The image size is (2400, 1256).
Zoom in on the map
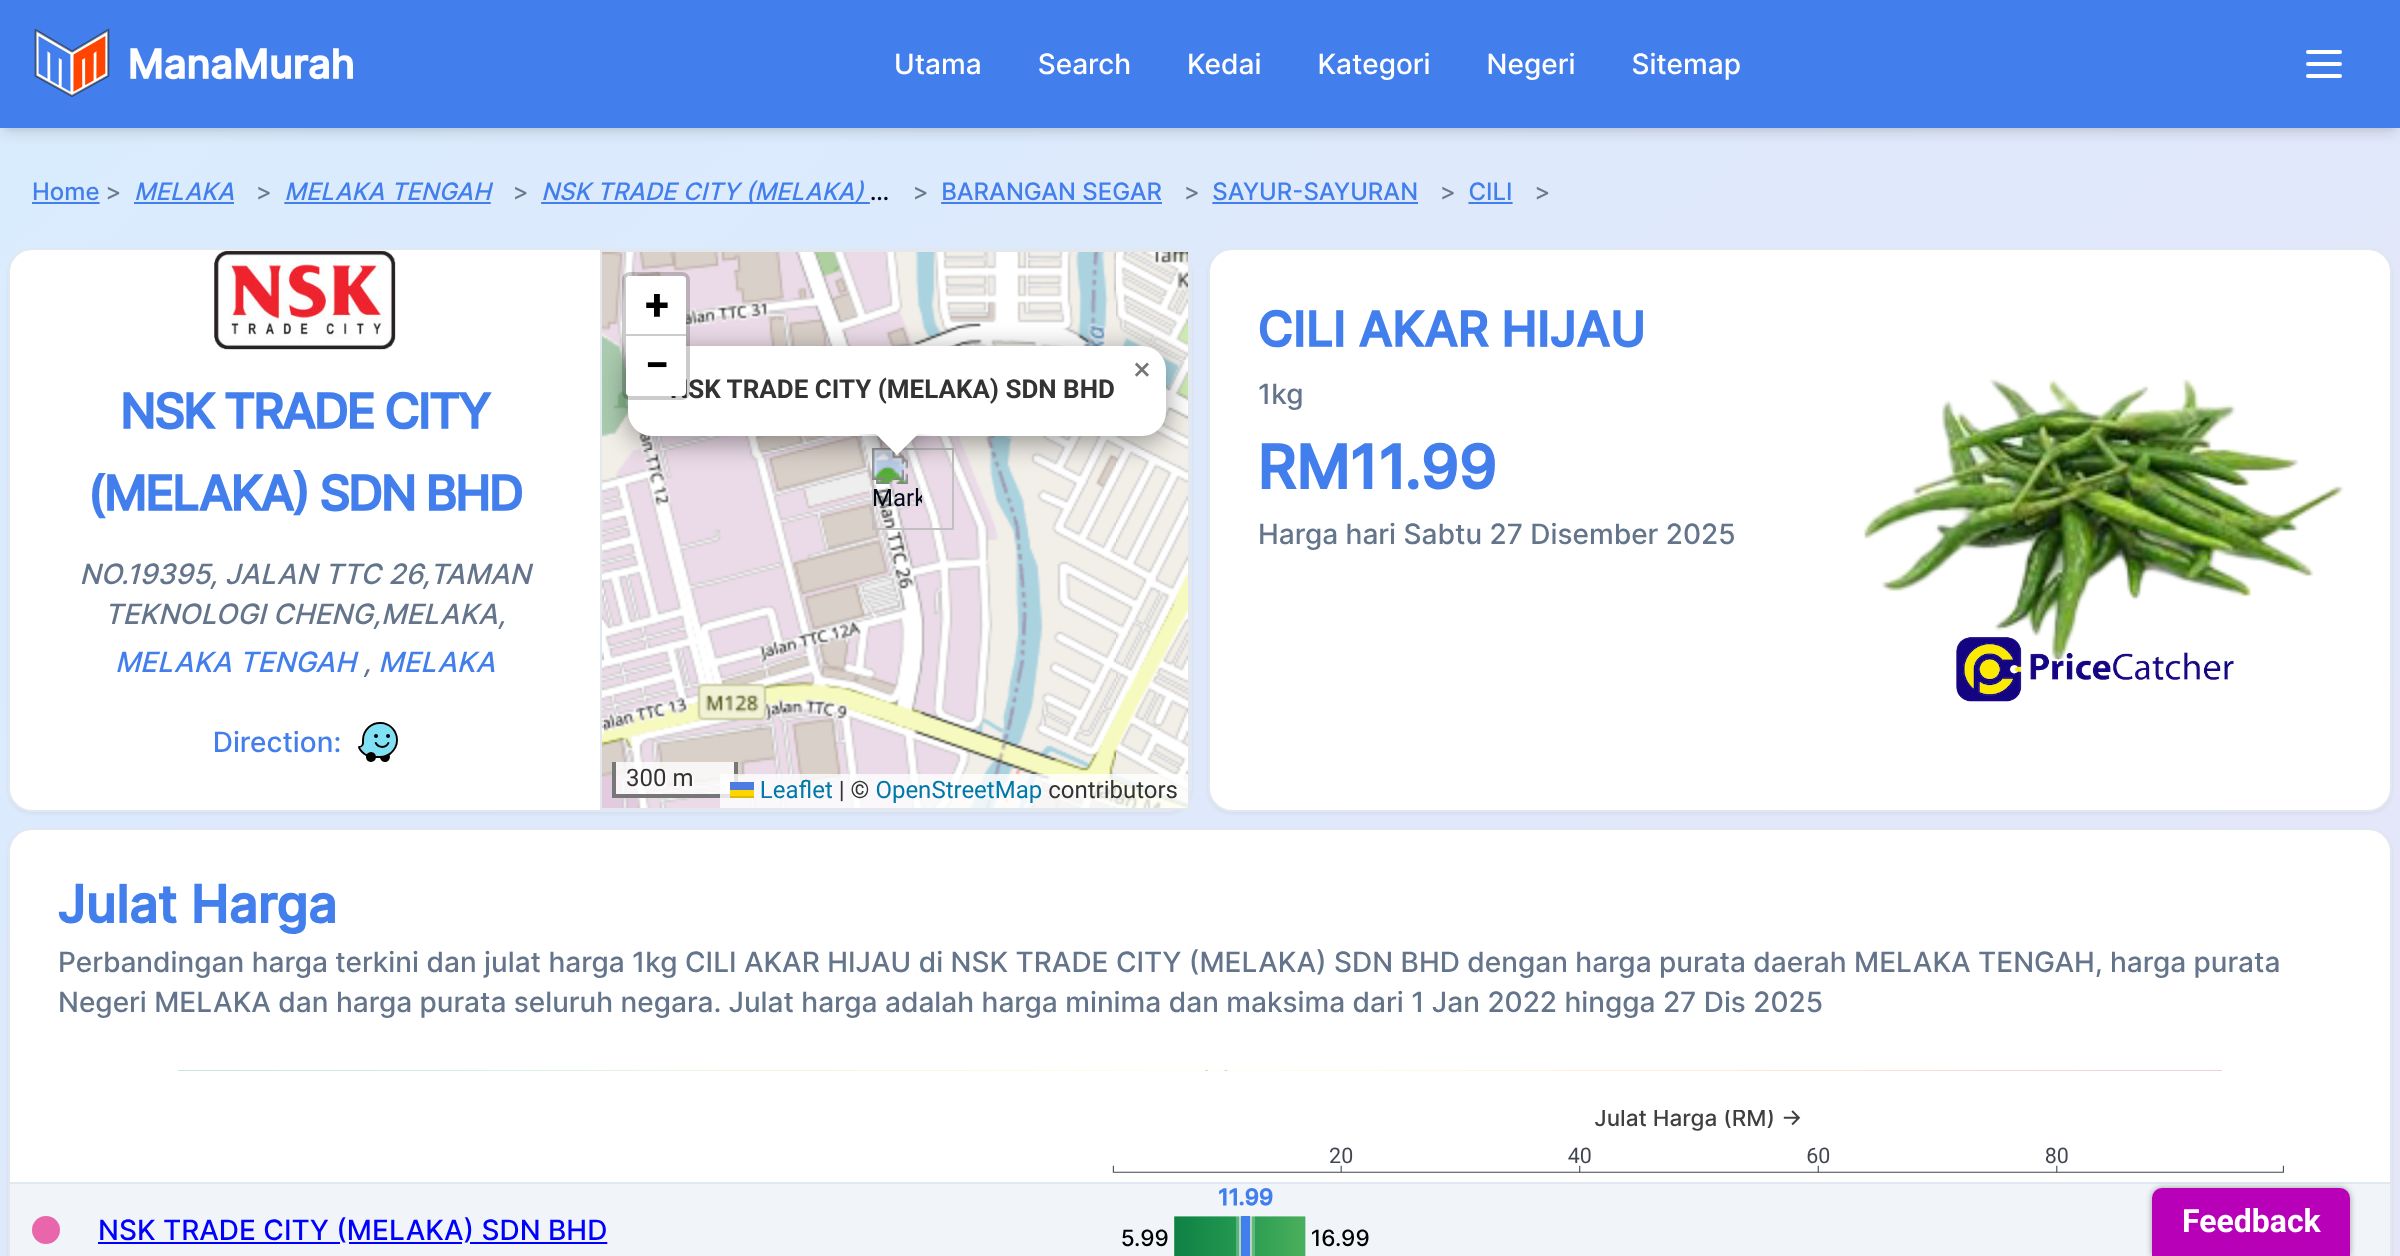click(656, 305)
